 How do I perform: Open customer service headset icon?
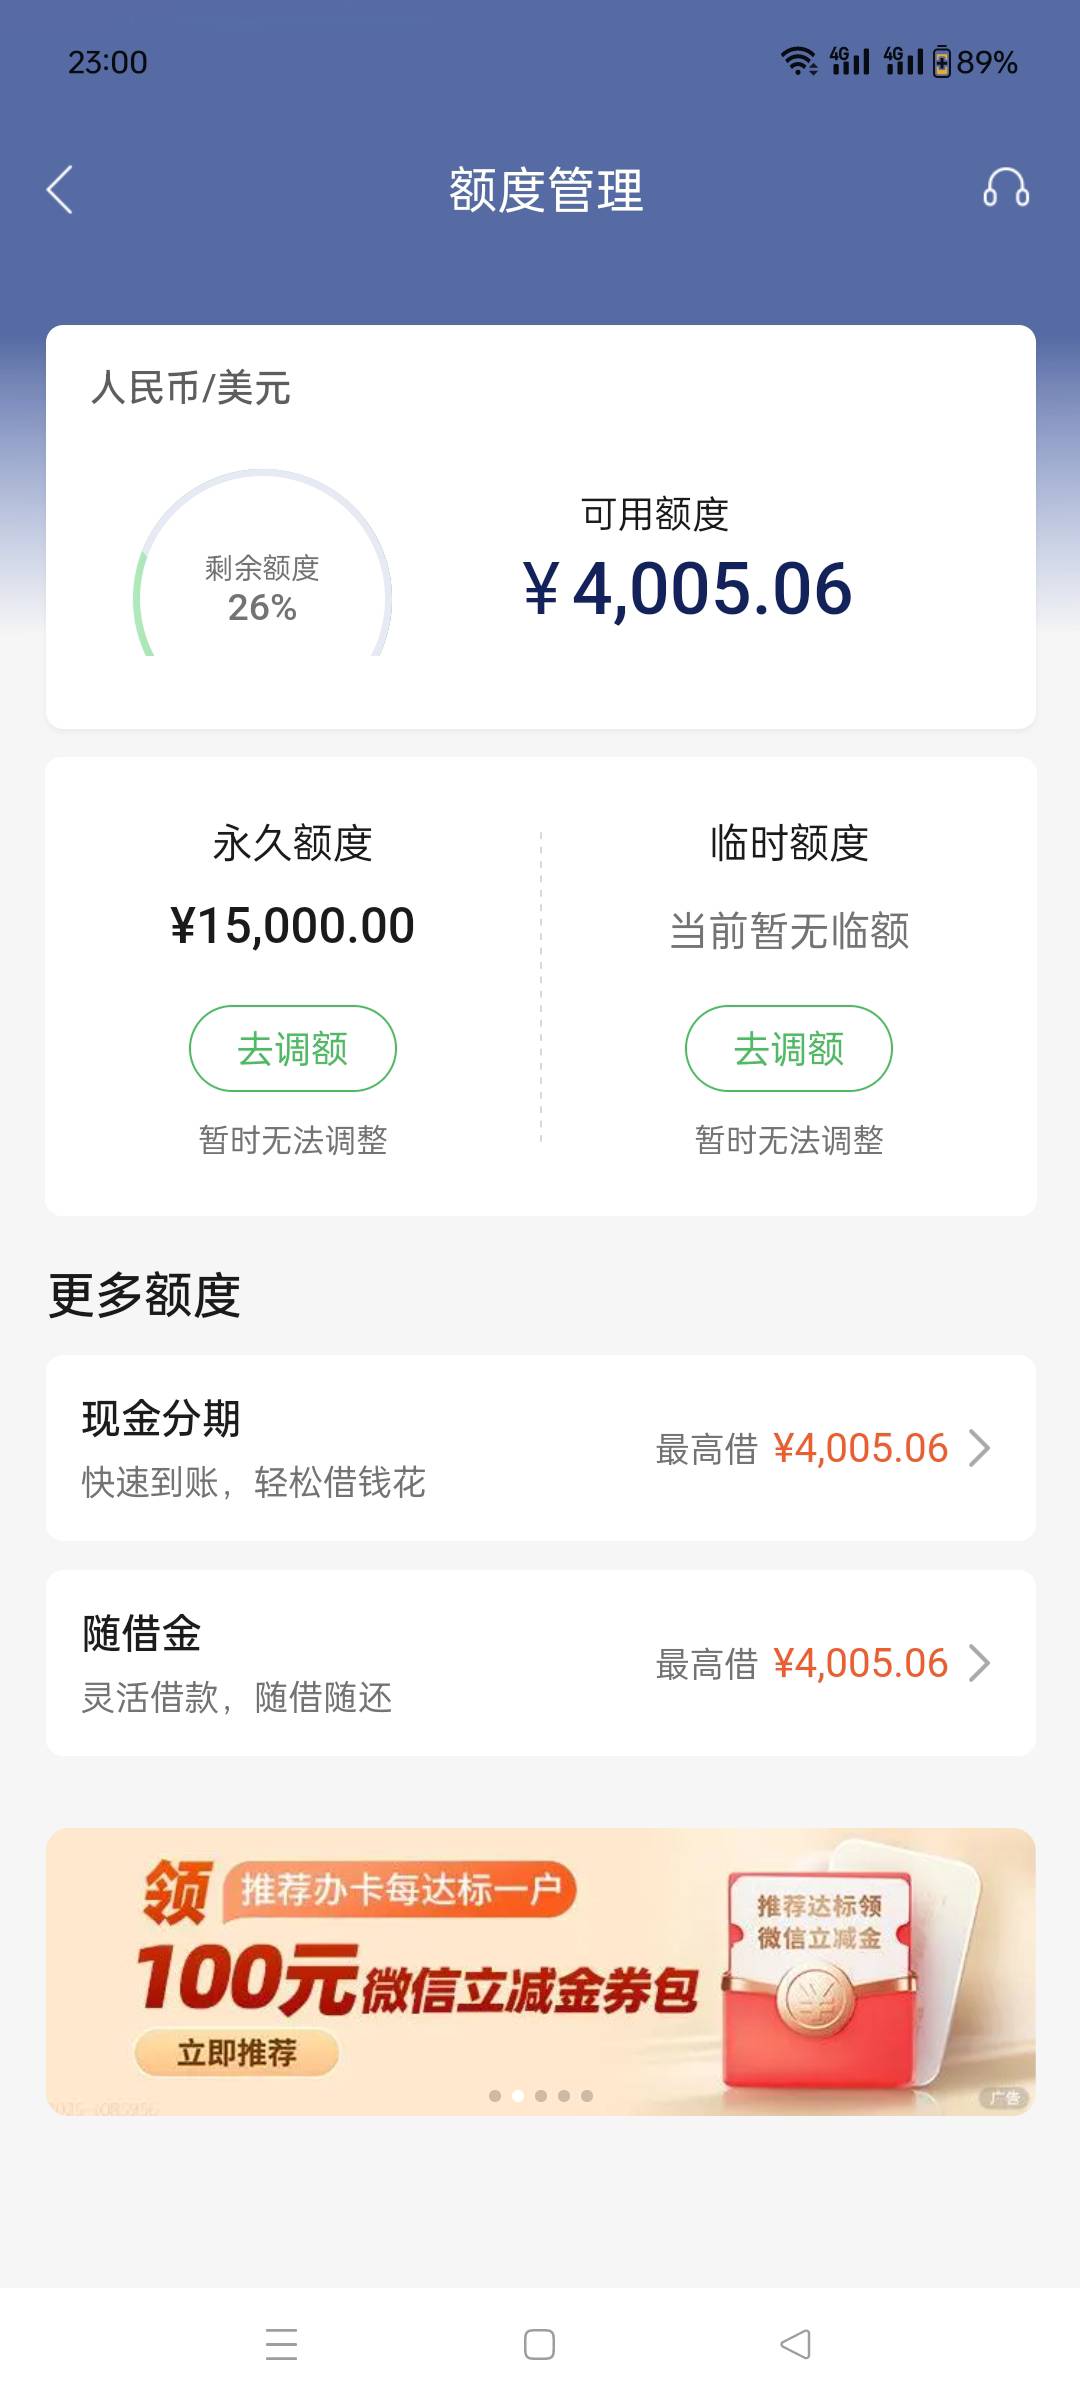tap(1006, 188)
